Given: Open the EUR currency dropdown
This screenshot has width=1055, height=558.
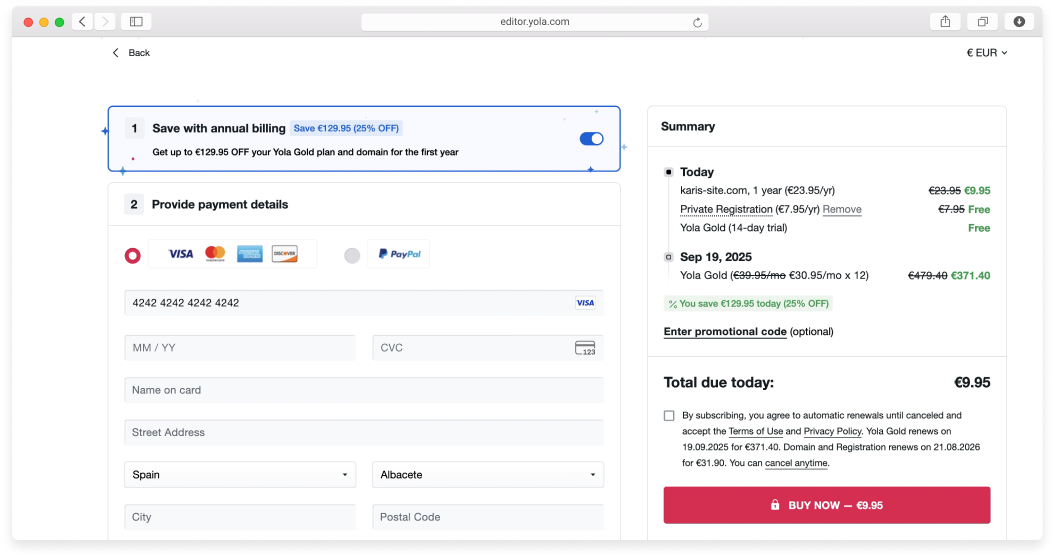Looking at the screenshot, I should pos(986,53).
